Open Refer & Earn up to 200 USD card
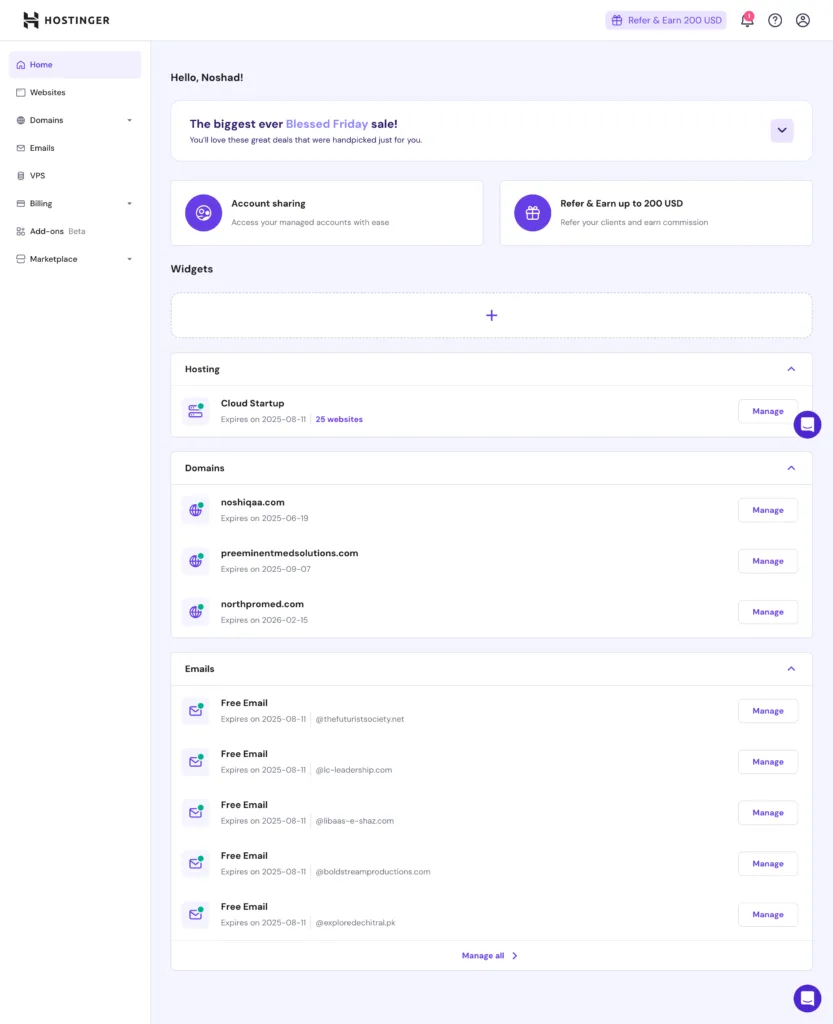Viewport: 833px width, 1024px height. [x=656, y=213]
